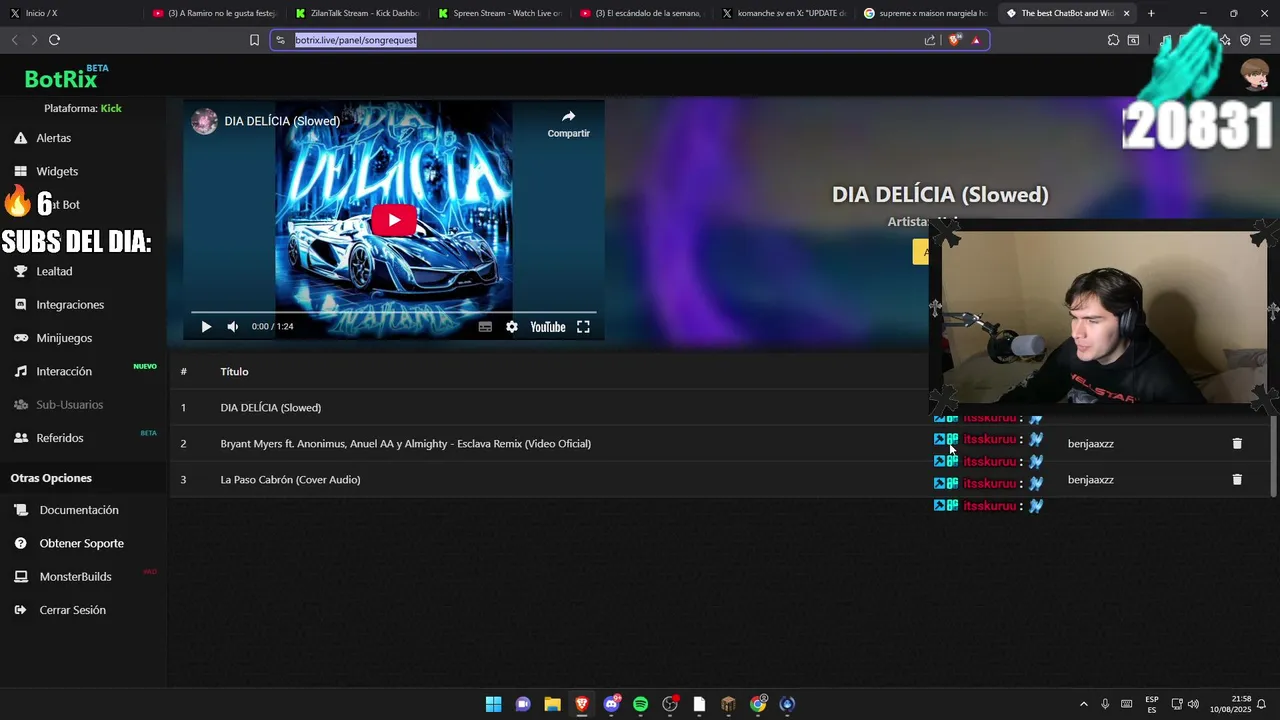The image size is (1280, 720).
Task: Mute the YouTube player volume
Action: click(x=232, y=327)
